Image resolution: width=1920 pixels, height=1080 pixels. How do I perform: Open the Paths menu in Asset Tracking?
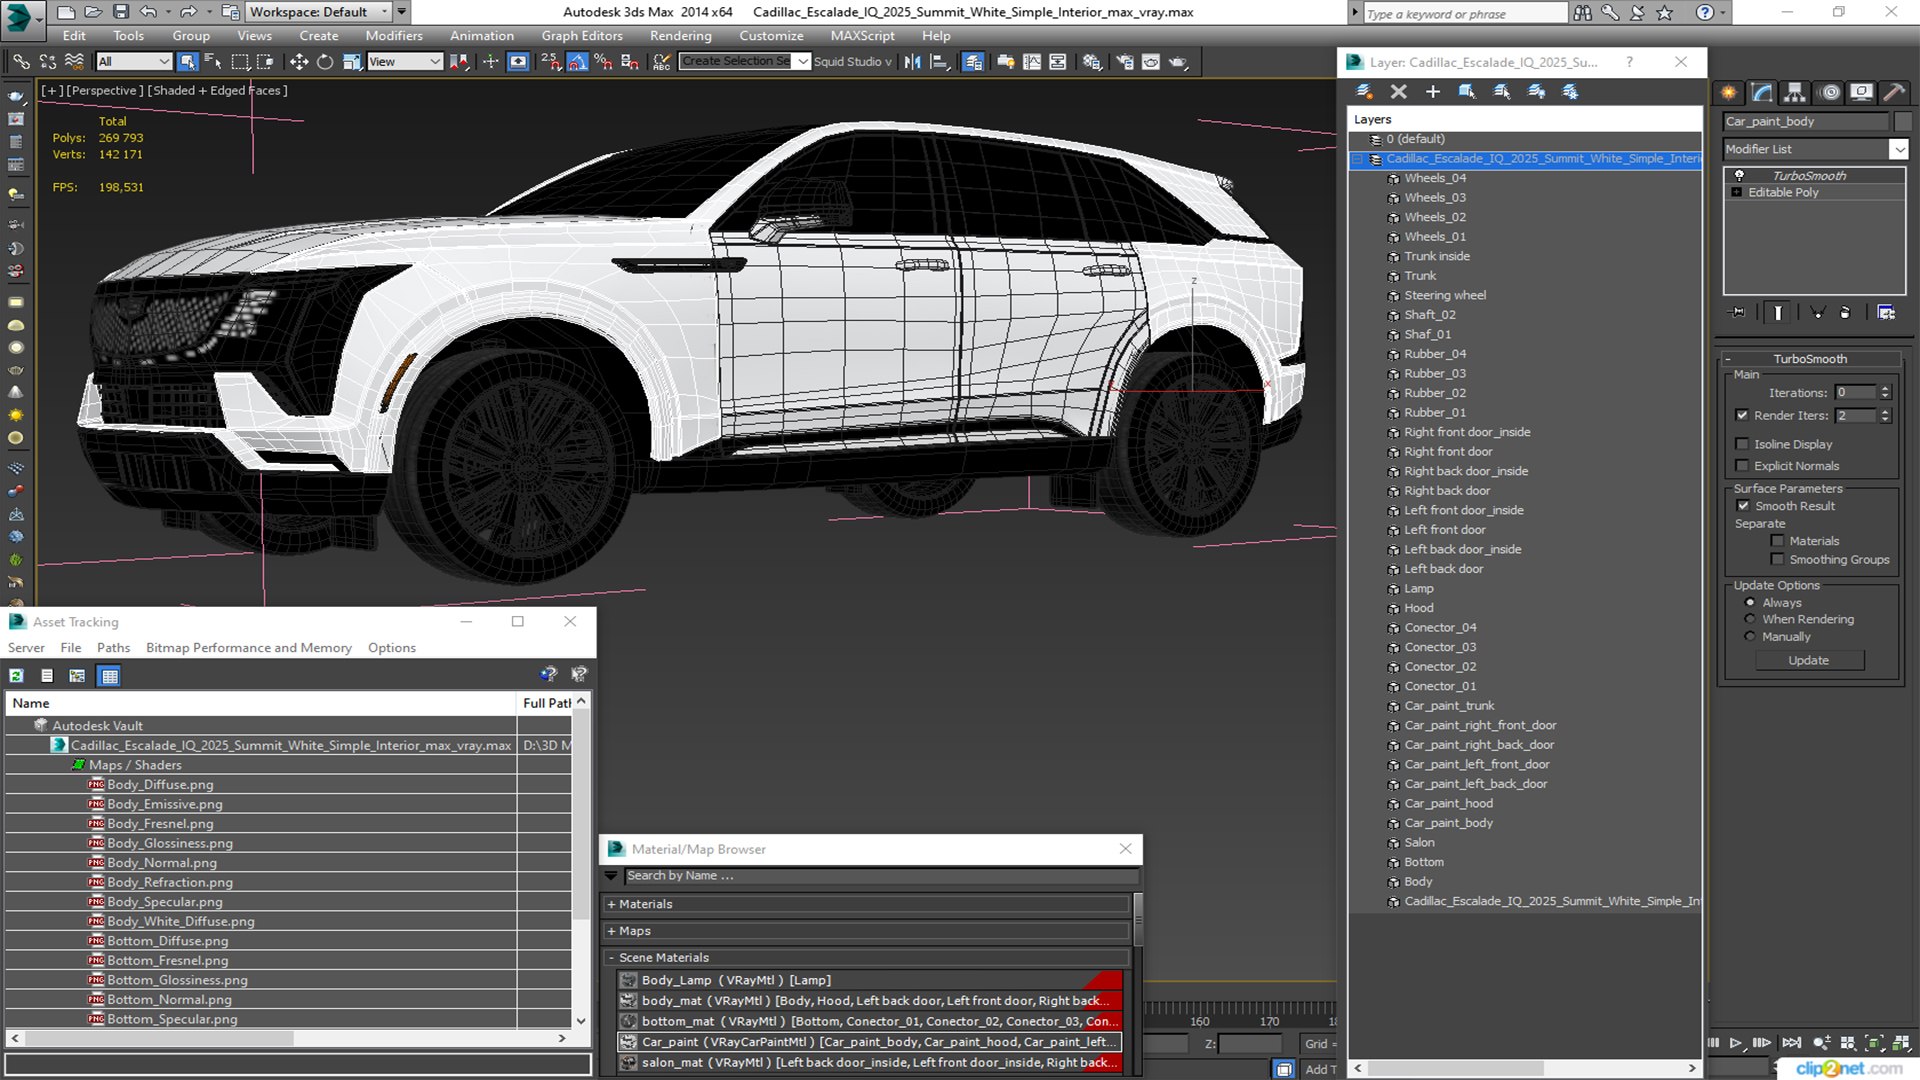[x=113, y=648]
